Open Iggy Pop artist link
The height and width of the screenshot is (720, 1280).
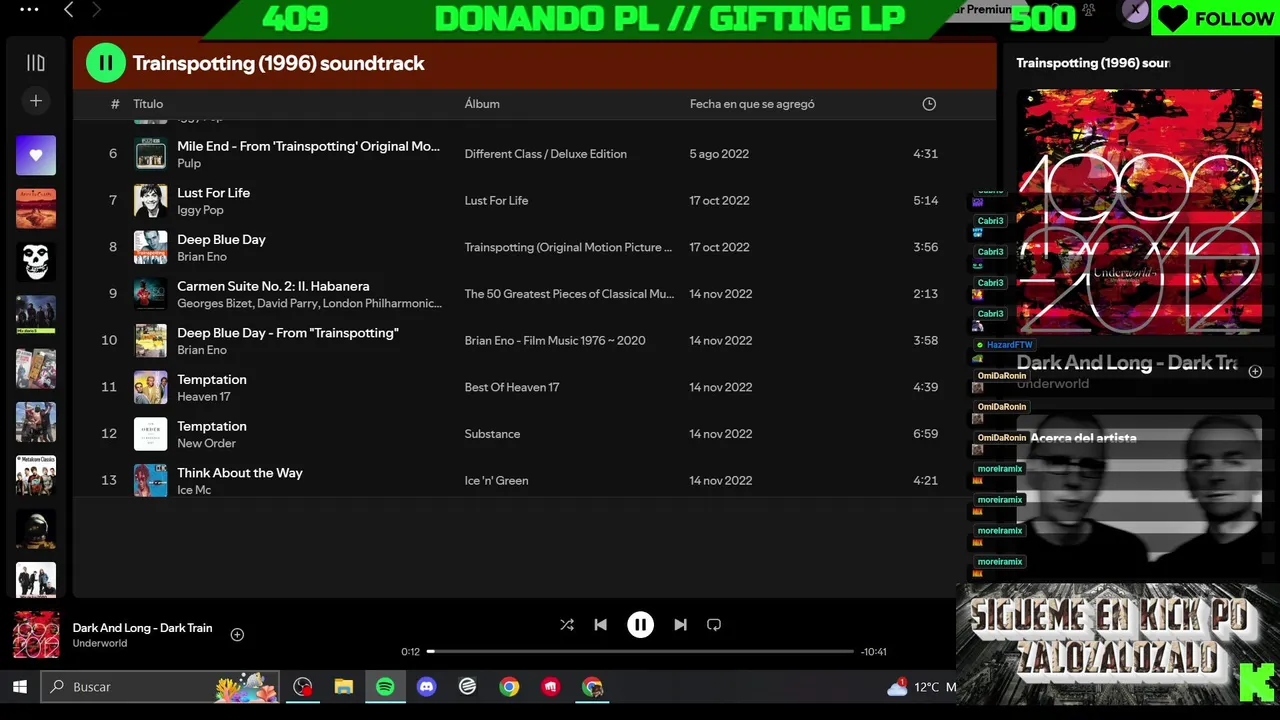coord(200,210)
